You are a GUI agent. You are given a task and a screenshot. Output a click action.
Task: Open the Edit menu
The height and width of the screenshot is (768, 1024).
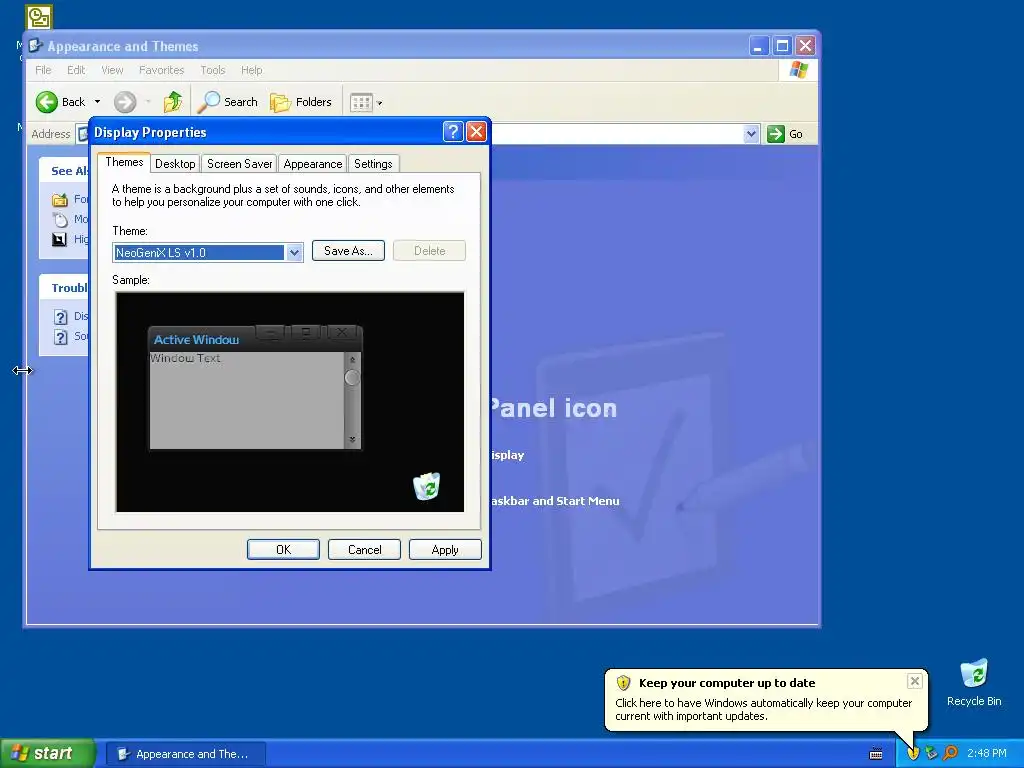click(x=76, y=70)
